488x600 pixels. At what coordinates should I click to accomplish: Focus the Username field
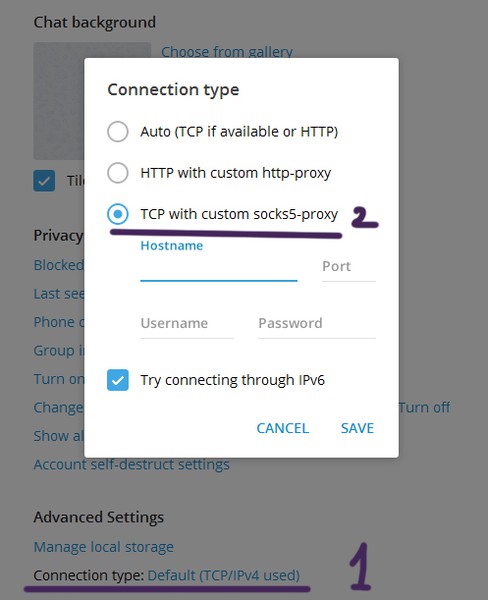point(187,324)
